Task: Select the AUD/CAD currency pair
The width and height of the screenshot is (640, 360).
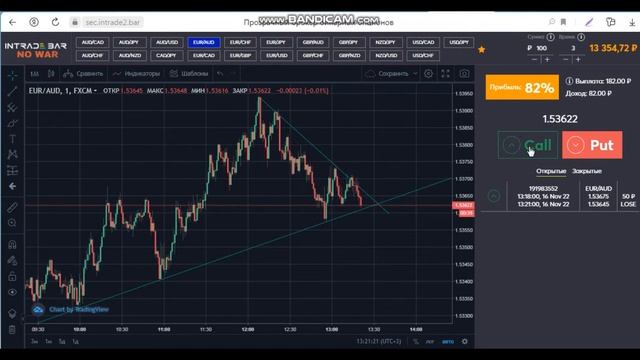Action: (x=93, y=42)
